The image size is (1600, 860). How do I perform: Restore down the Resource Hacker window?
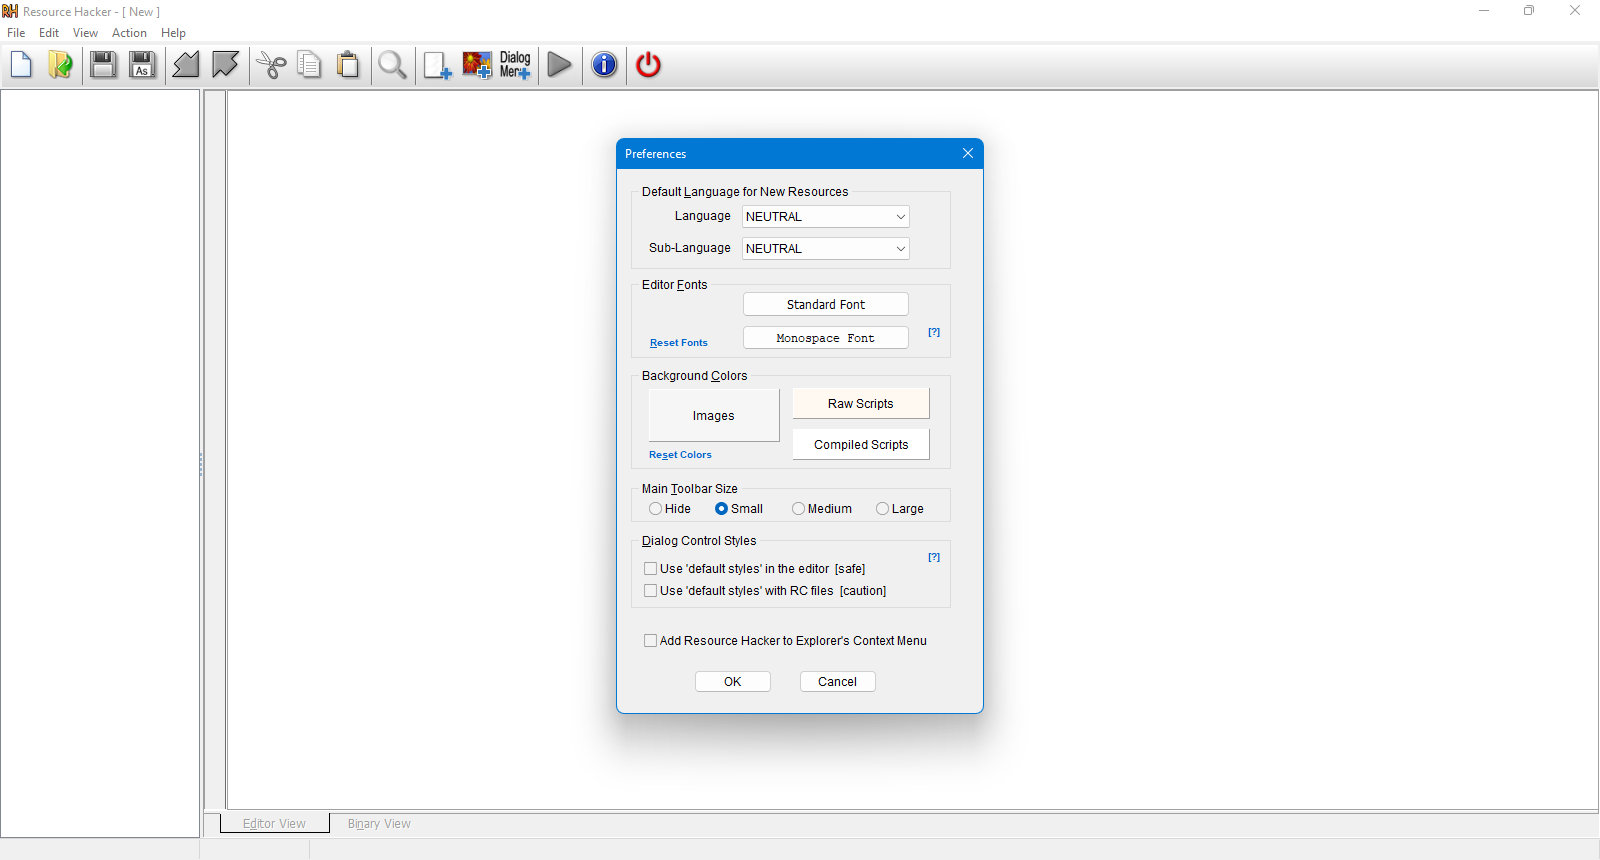click(1529, 11)
